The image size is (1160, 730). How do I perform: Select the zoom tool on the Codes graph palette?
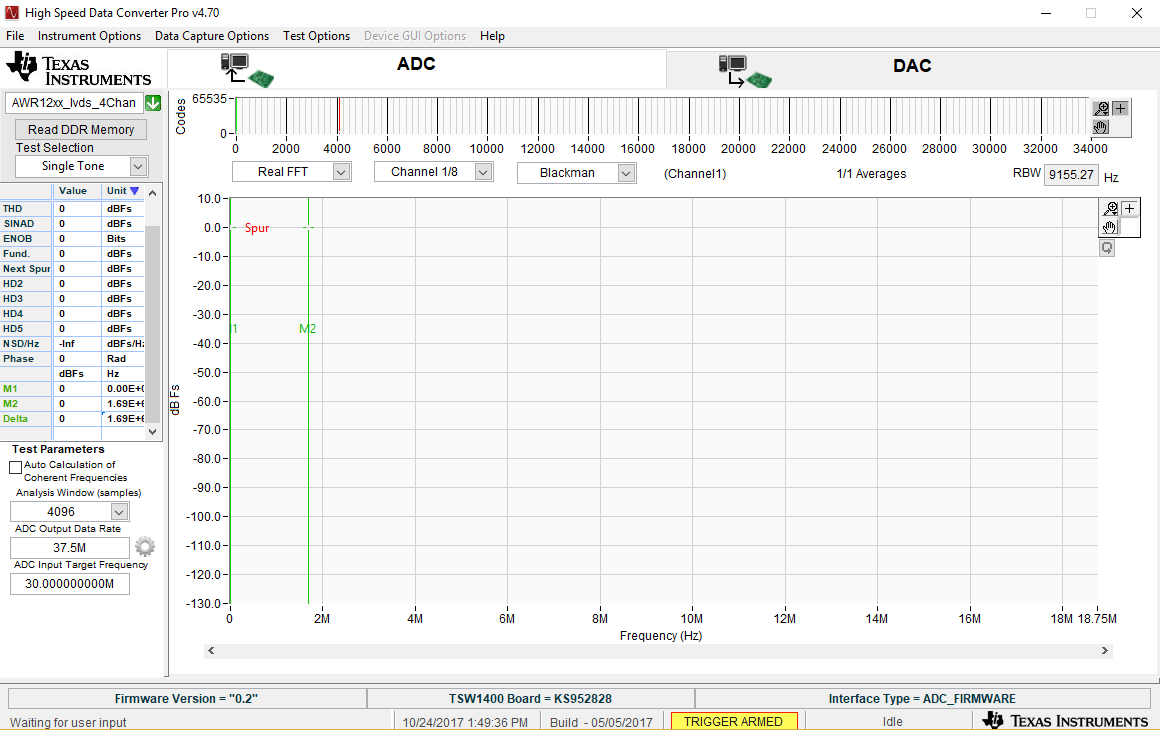click(1102, 109)
